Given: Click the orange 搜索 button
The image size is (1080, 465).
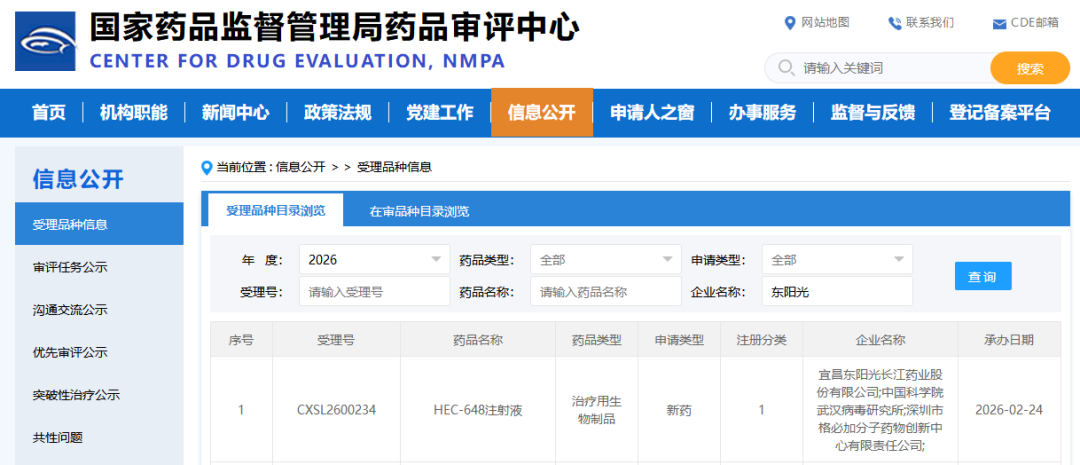Looking at the screenshot, I should 1030,68.
